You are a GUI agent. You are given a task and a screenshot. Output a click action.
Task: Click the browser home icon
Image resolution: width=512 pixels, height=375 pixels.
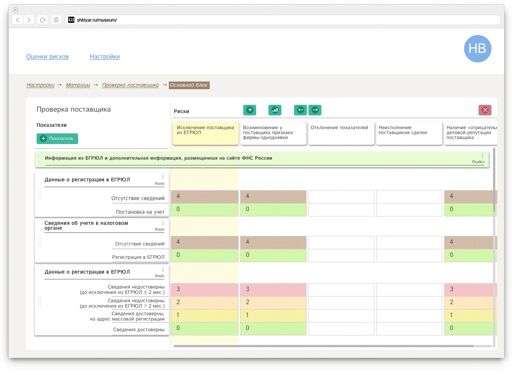pyautogui.click(x=56, y=20)
